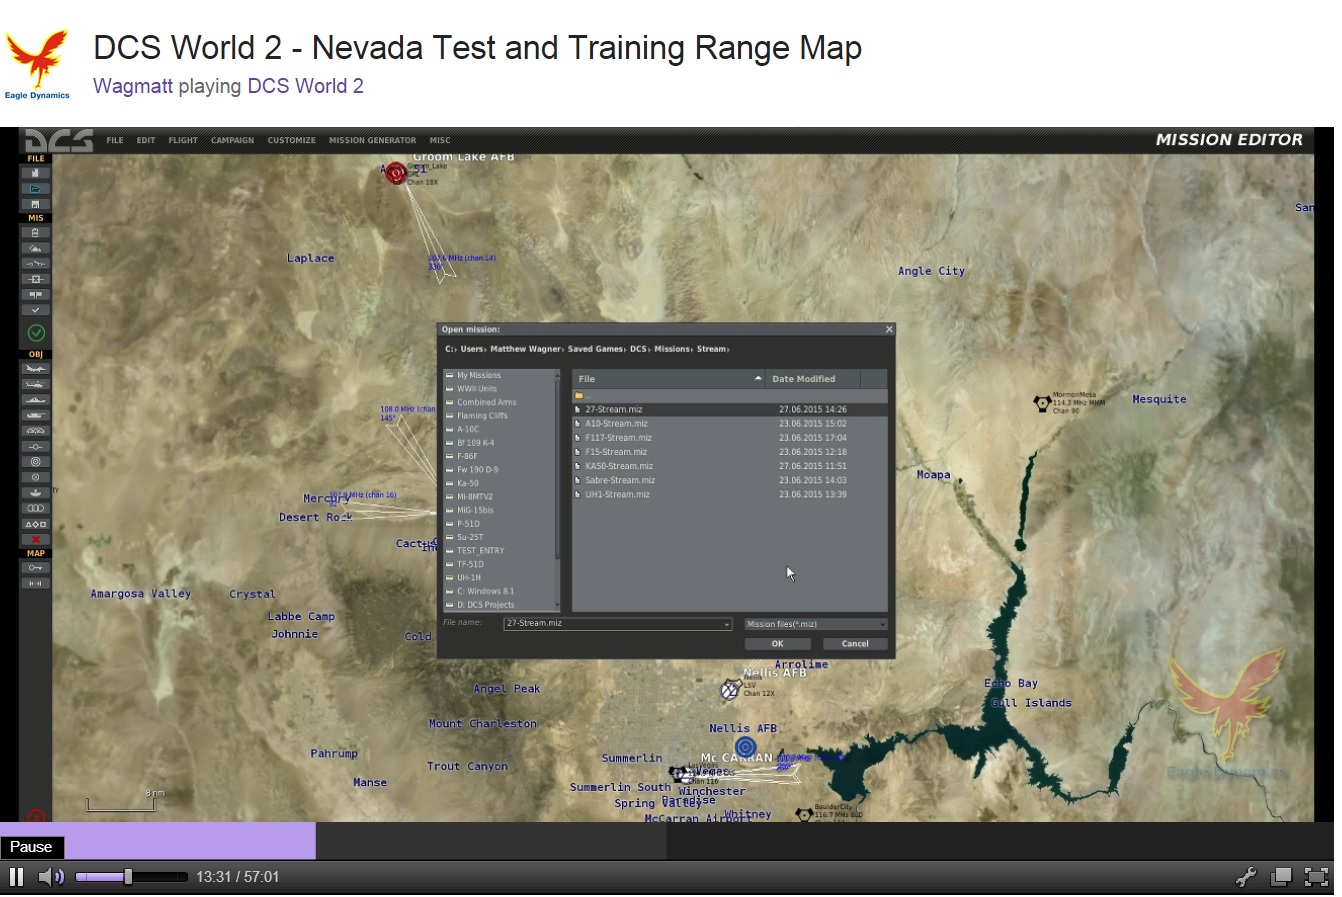Open the CUSTOMIZE menu
The width and height of the screenshot is (1342, 897).
click(x=291, y=140)
